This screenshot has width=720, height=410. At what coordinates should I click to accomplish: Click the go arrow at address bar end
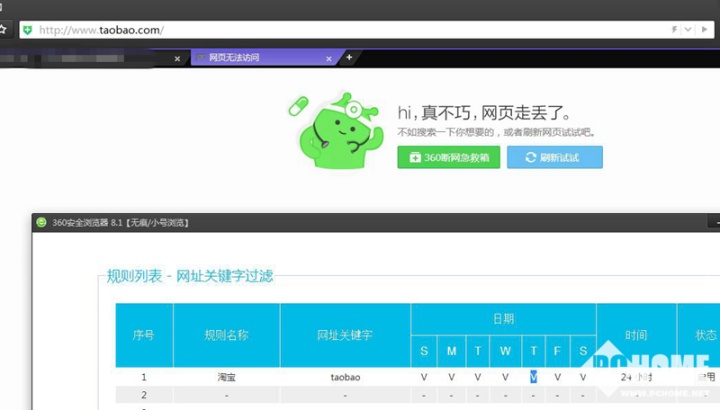click(x=704, y=30)
